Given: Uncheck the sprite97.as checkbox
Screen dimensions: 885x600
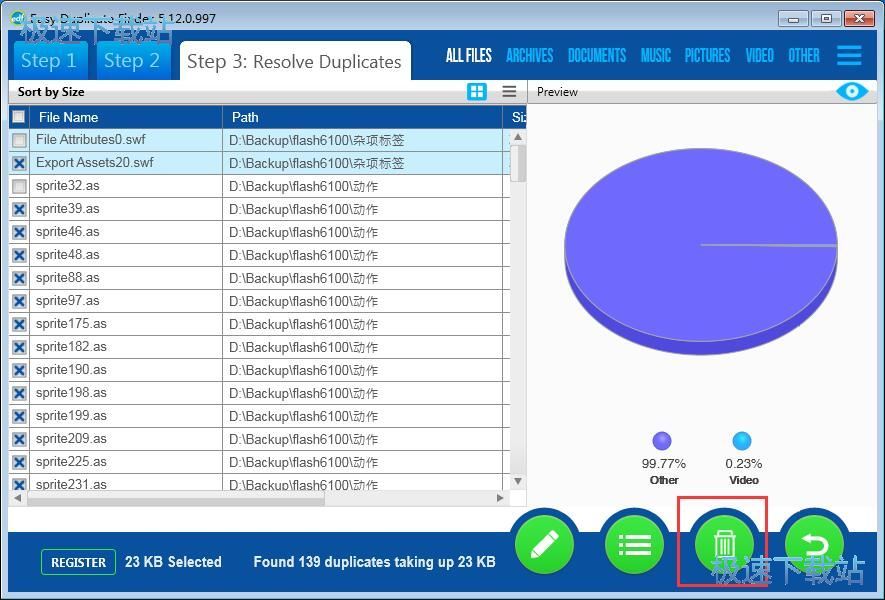Looking at the screenshot, I should click(19, 301).
